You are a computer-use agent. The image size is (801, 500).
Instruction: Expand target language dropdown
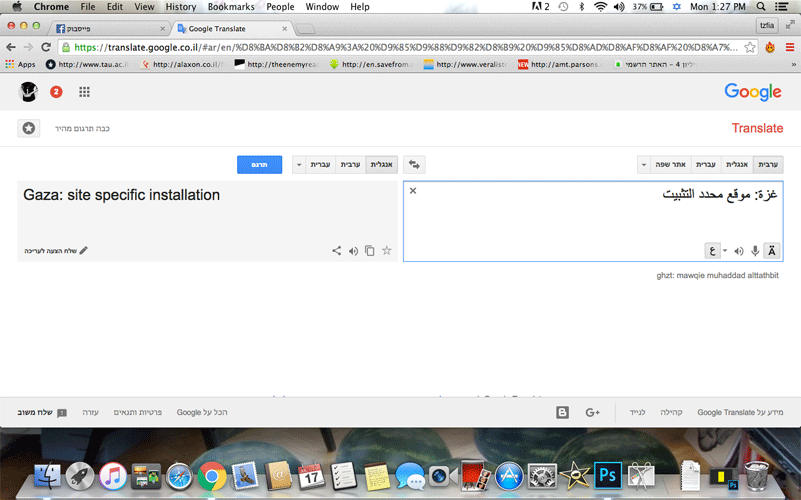299,164
